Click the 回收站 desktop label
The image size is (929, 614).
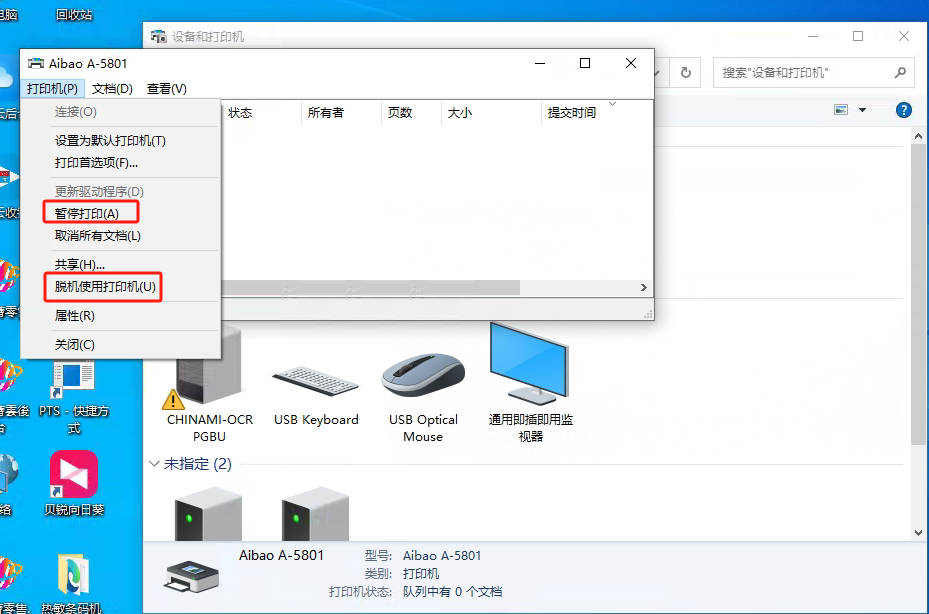pos(74,14)
